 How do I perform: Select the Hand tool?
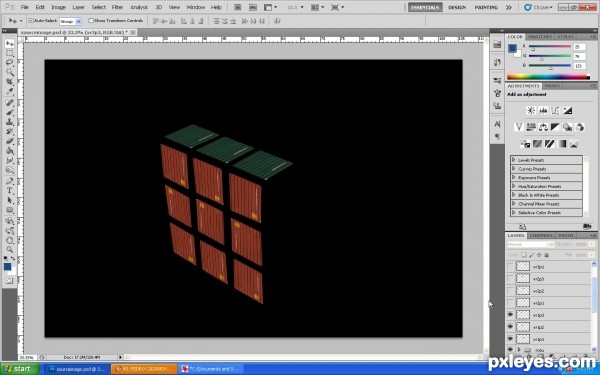coord(10,240)
